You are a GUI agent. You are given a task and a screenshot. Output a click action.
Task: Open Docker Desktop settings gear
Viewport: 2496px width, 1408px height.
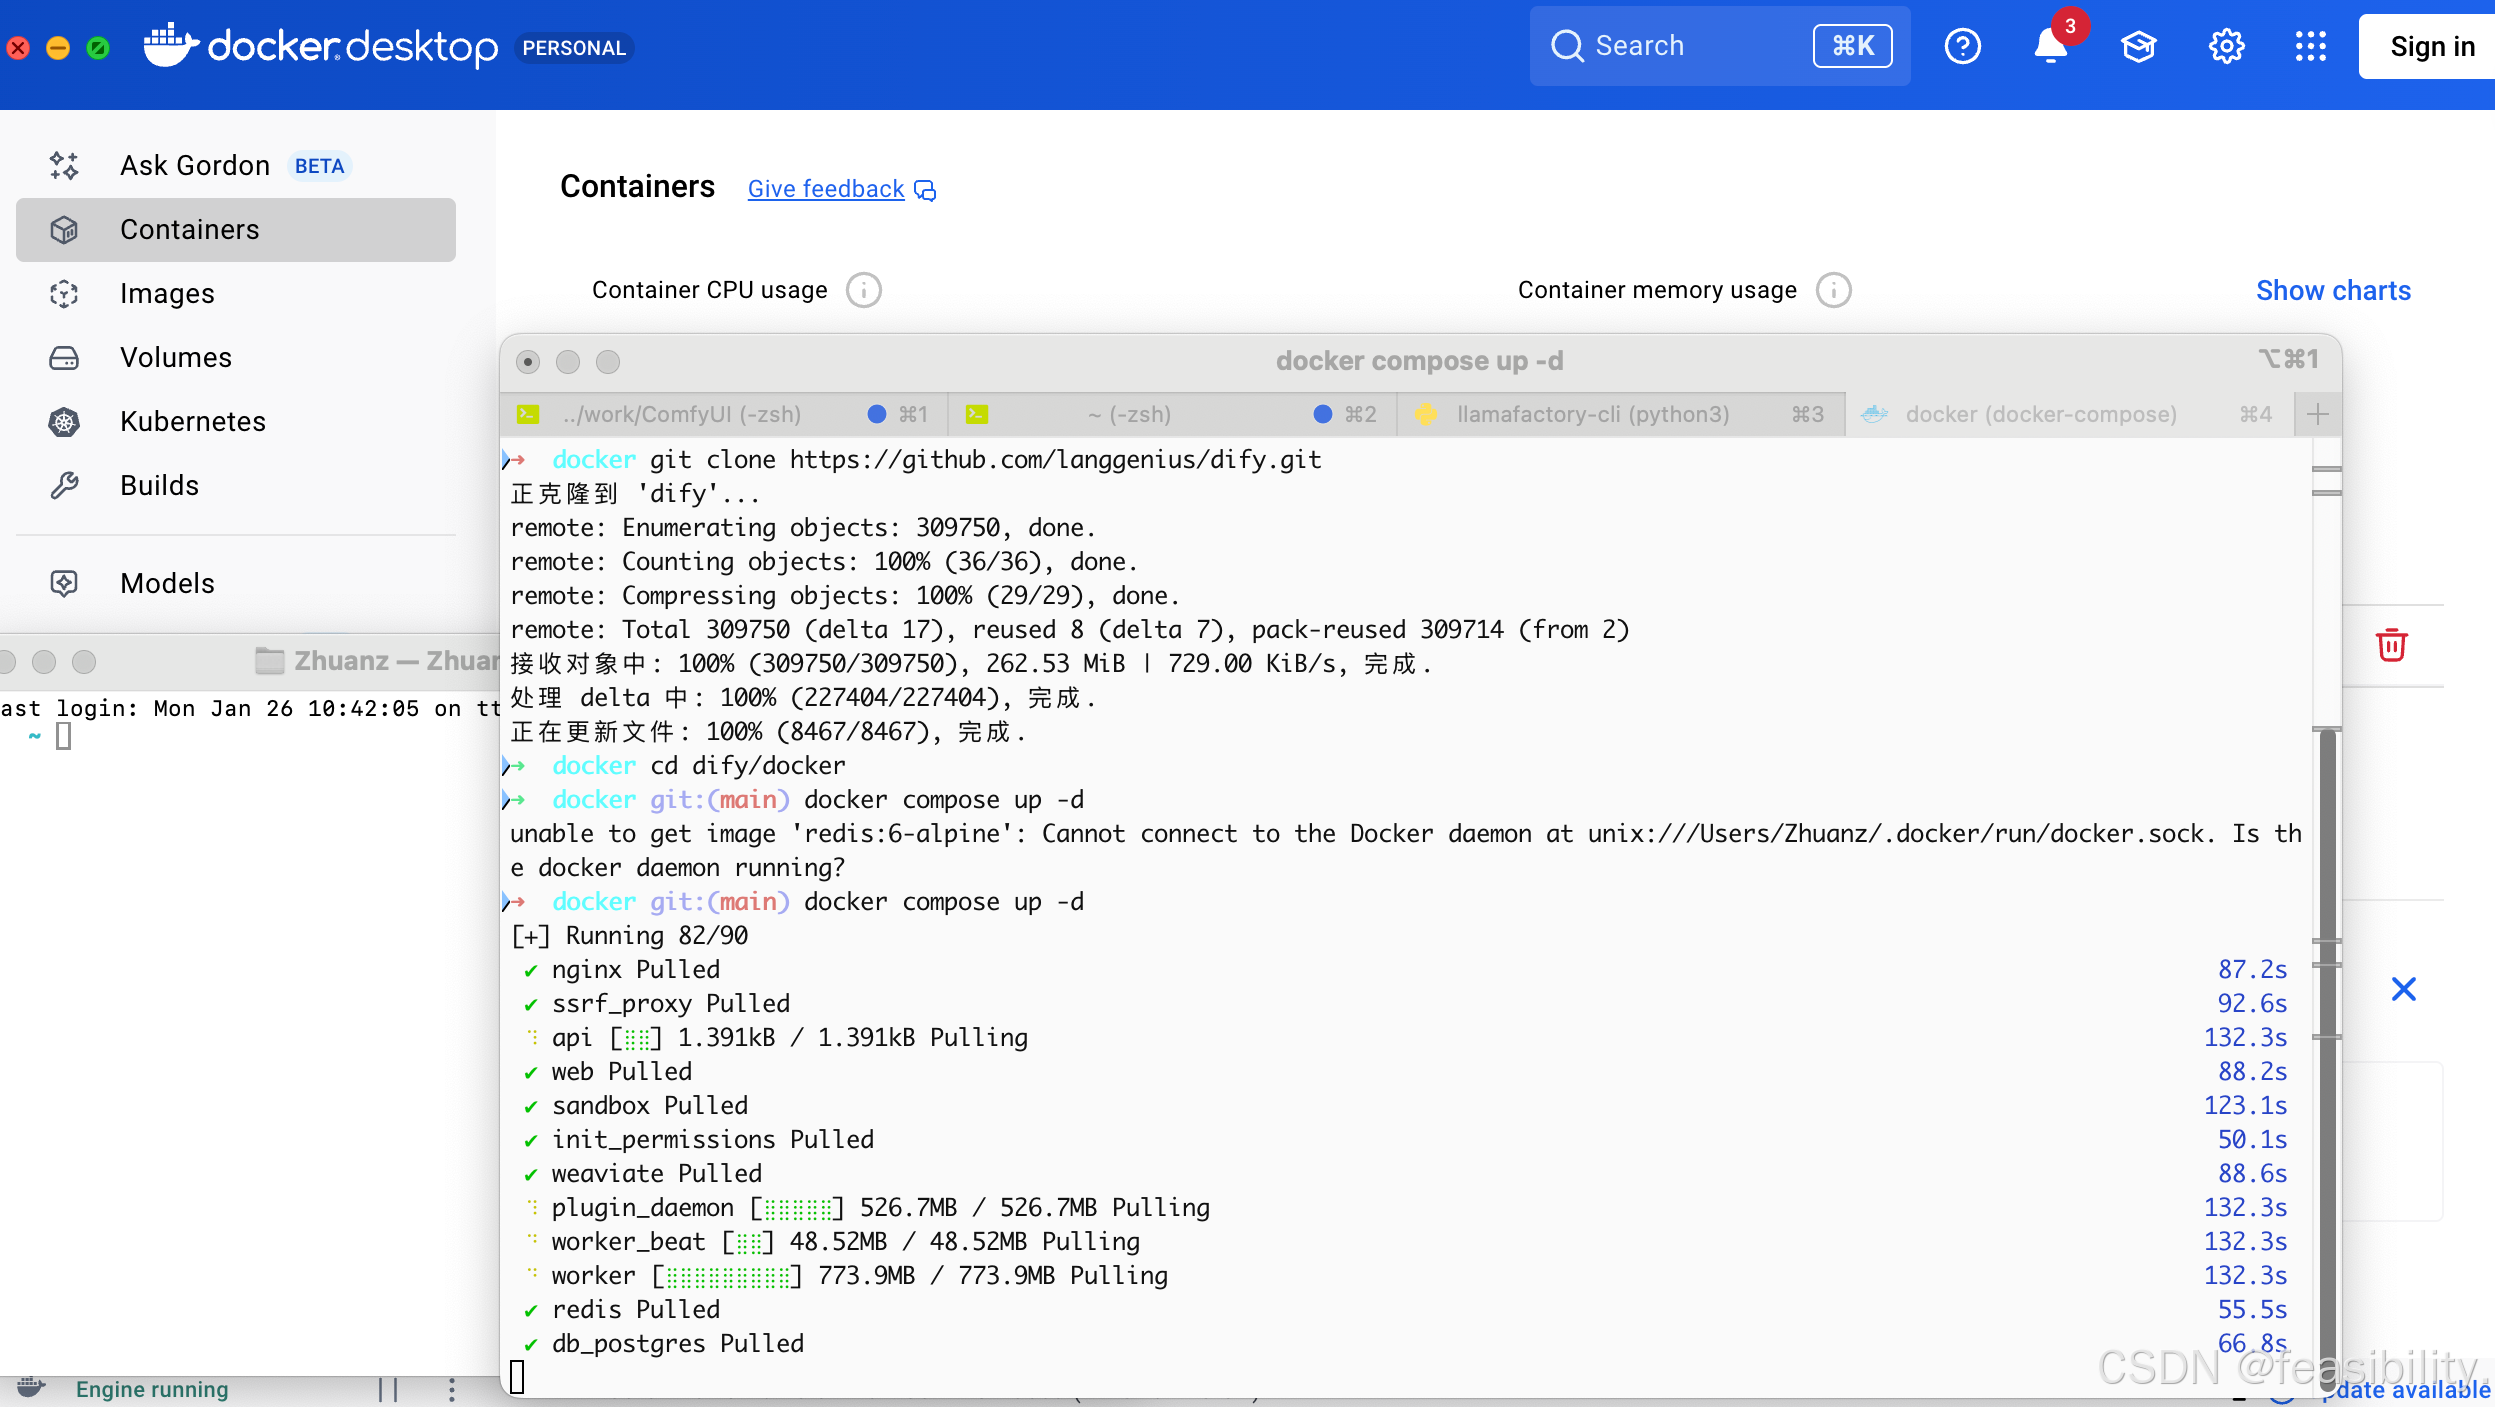coord(2226,47)
